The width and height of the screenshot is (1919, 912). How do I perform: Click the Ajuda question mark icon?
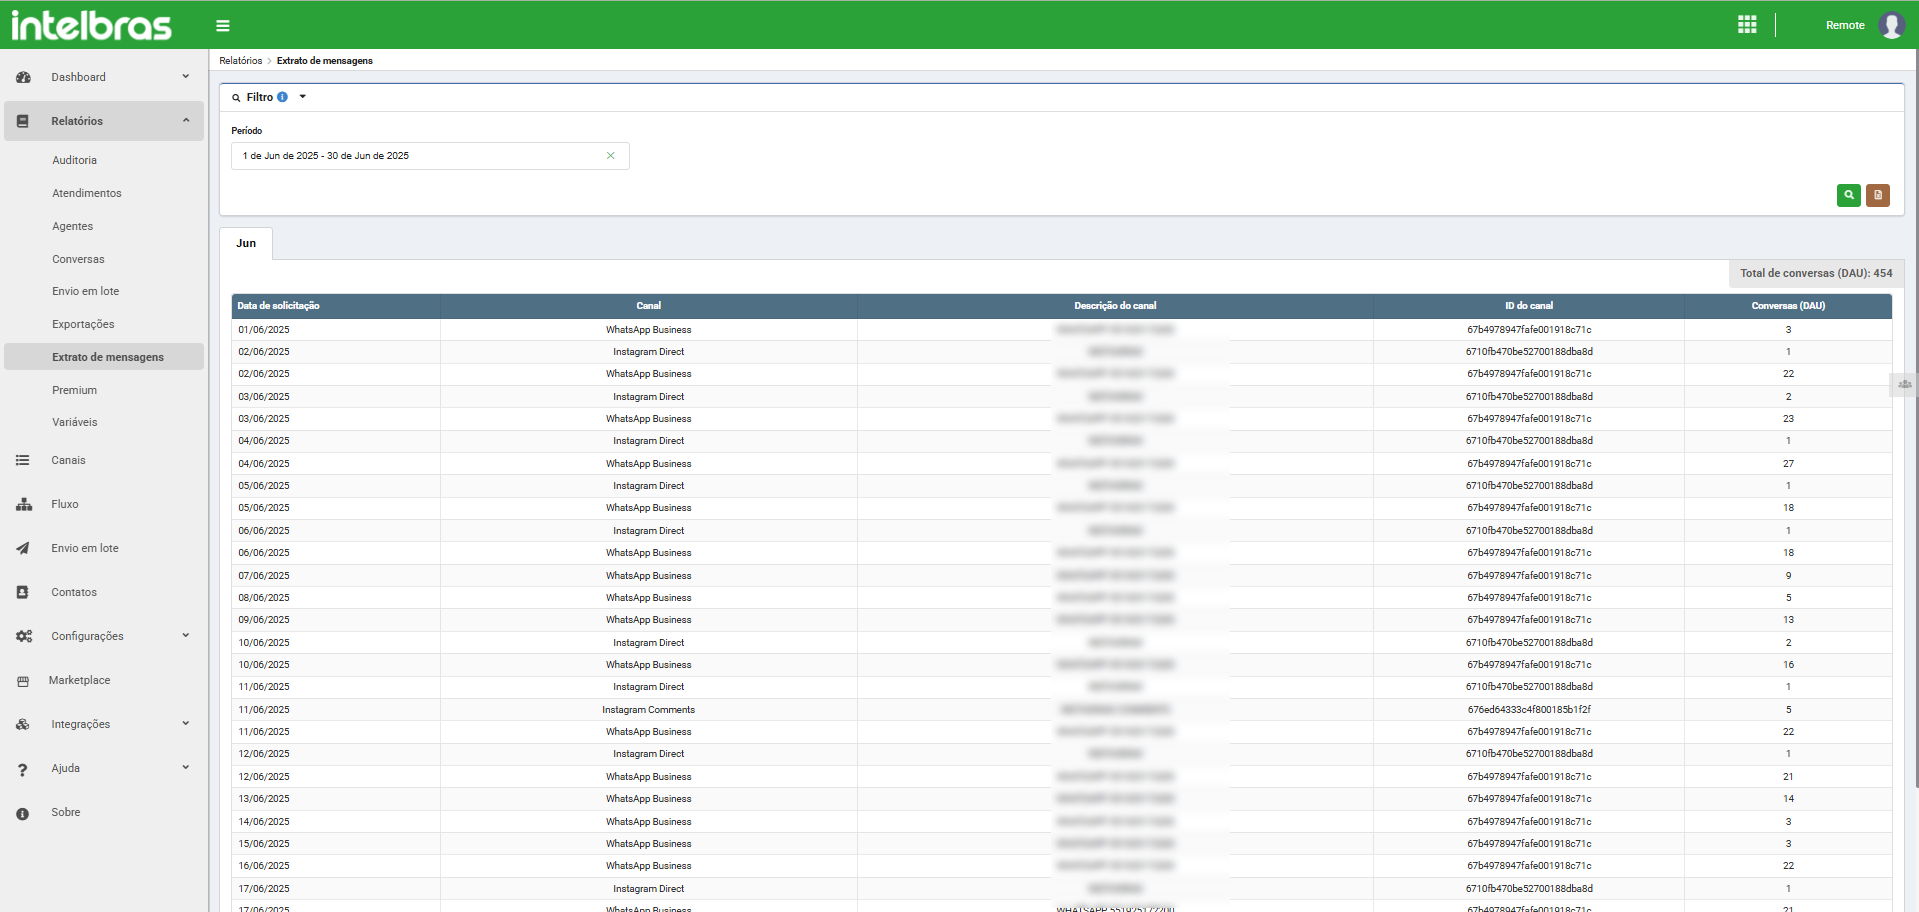(x=22, y=769)
